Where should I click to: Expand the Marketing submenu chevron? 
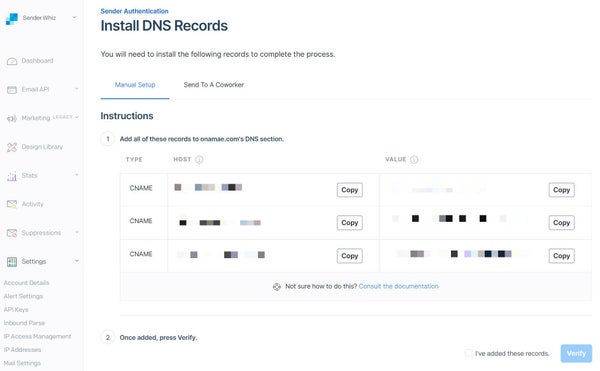click(77, 117)
